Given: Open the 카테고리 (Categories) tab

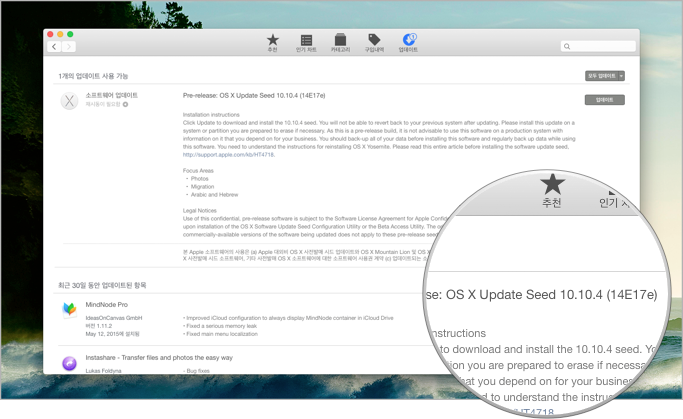Looking at the screenshot, I should coord(340,43).
